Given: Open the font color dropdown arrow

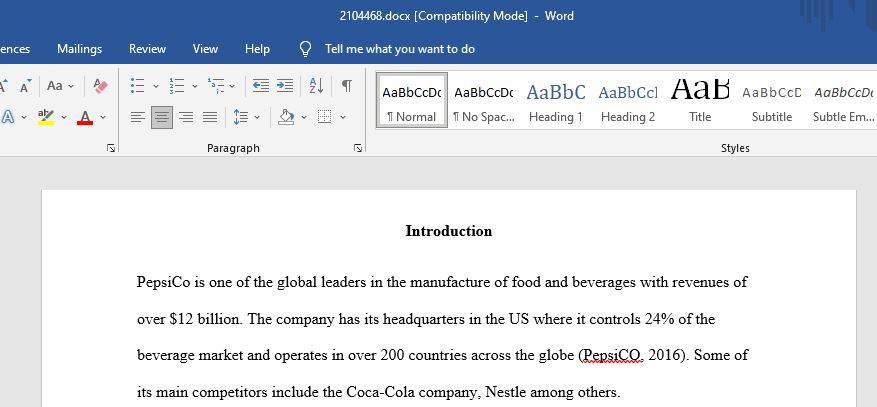Looking at the screenshot, I should (103, 117).
